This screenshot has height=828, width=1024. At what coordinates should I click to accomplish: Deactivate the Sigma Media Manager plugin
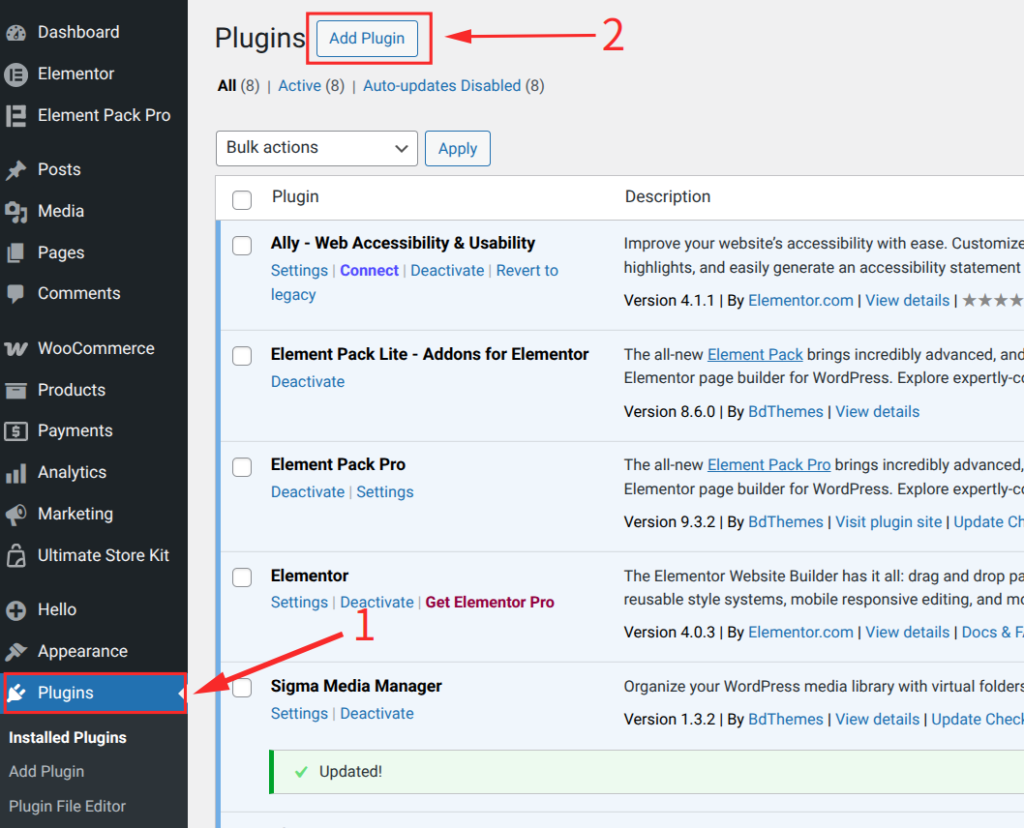[x=377, y=713]
